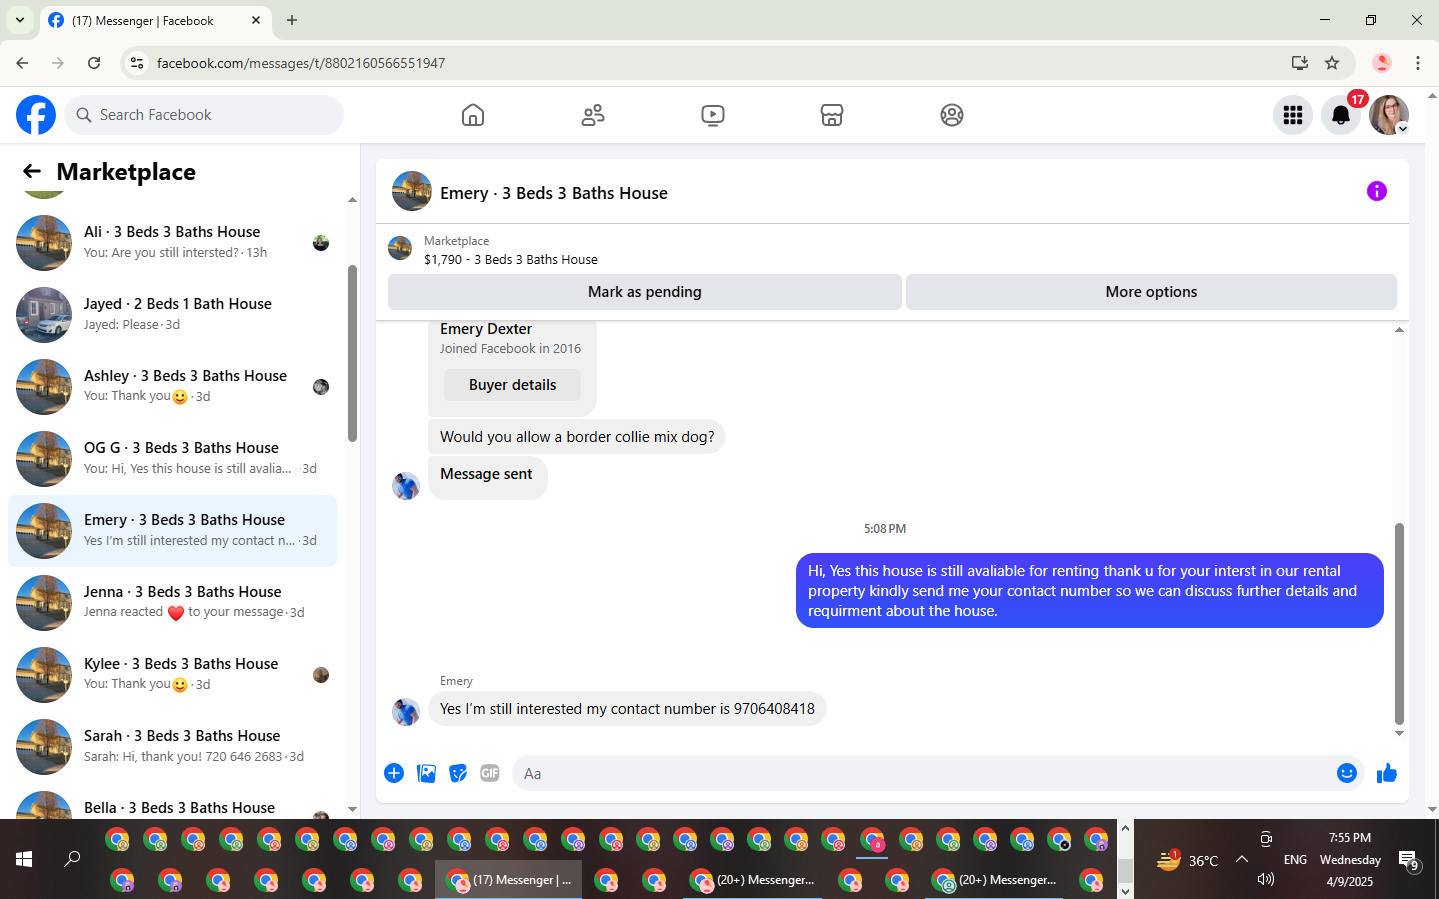Open the emoji picker in message box
This screenshot has height=899, width=1439.
pos(1347,773)
